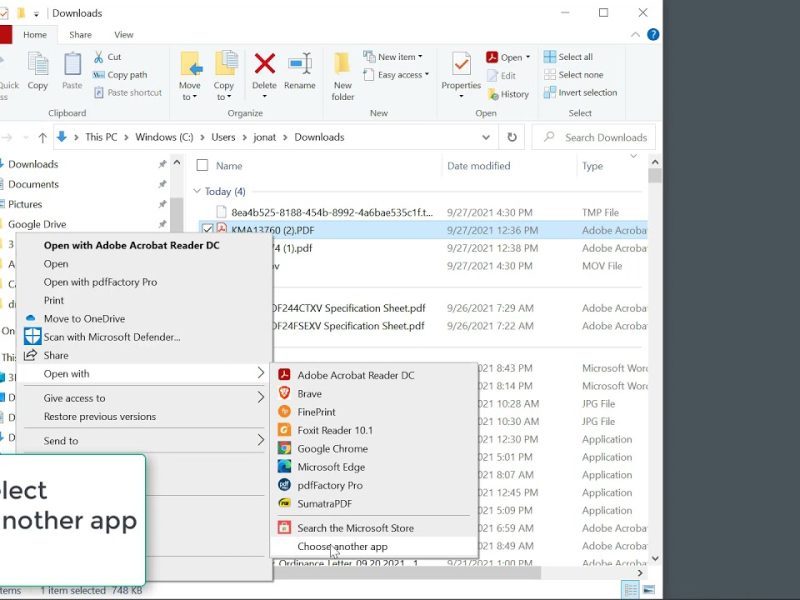Click Restore previous versions
800x600 pixels.
click(x=144, y=416)
